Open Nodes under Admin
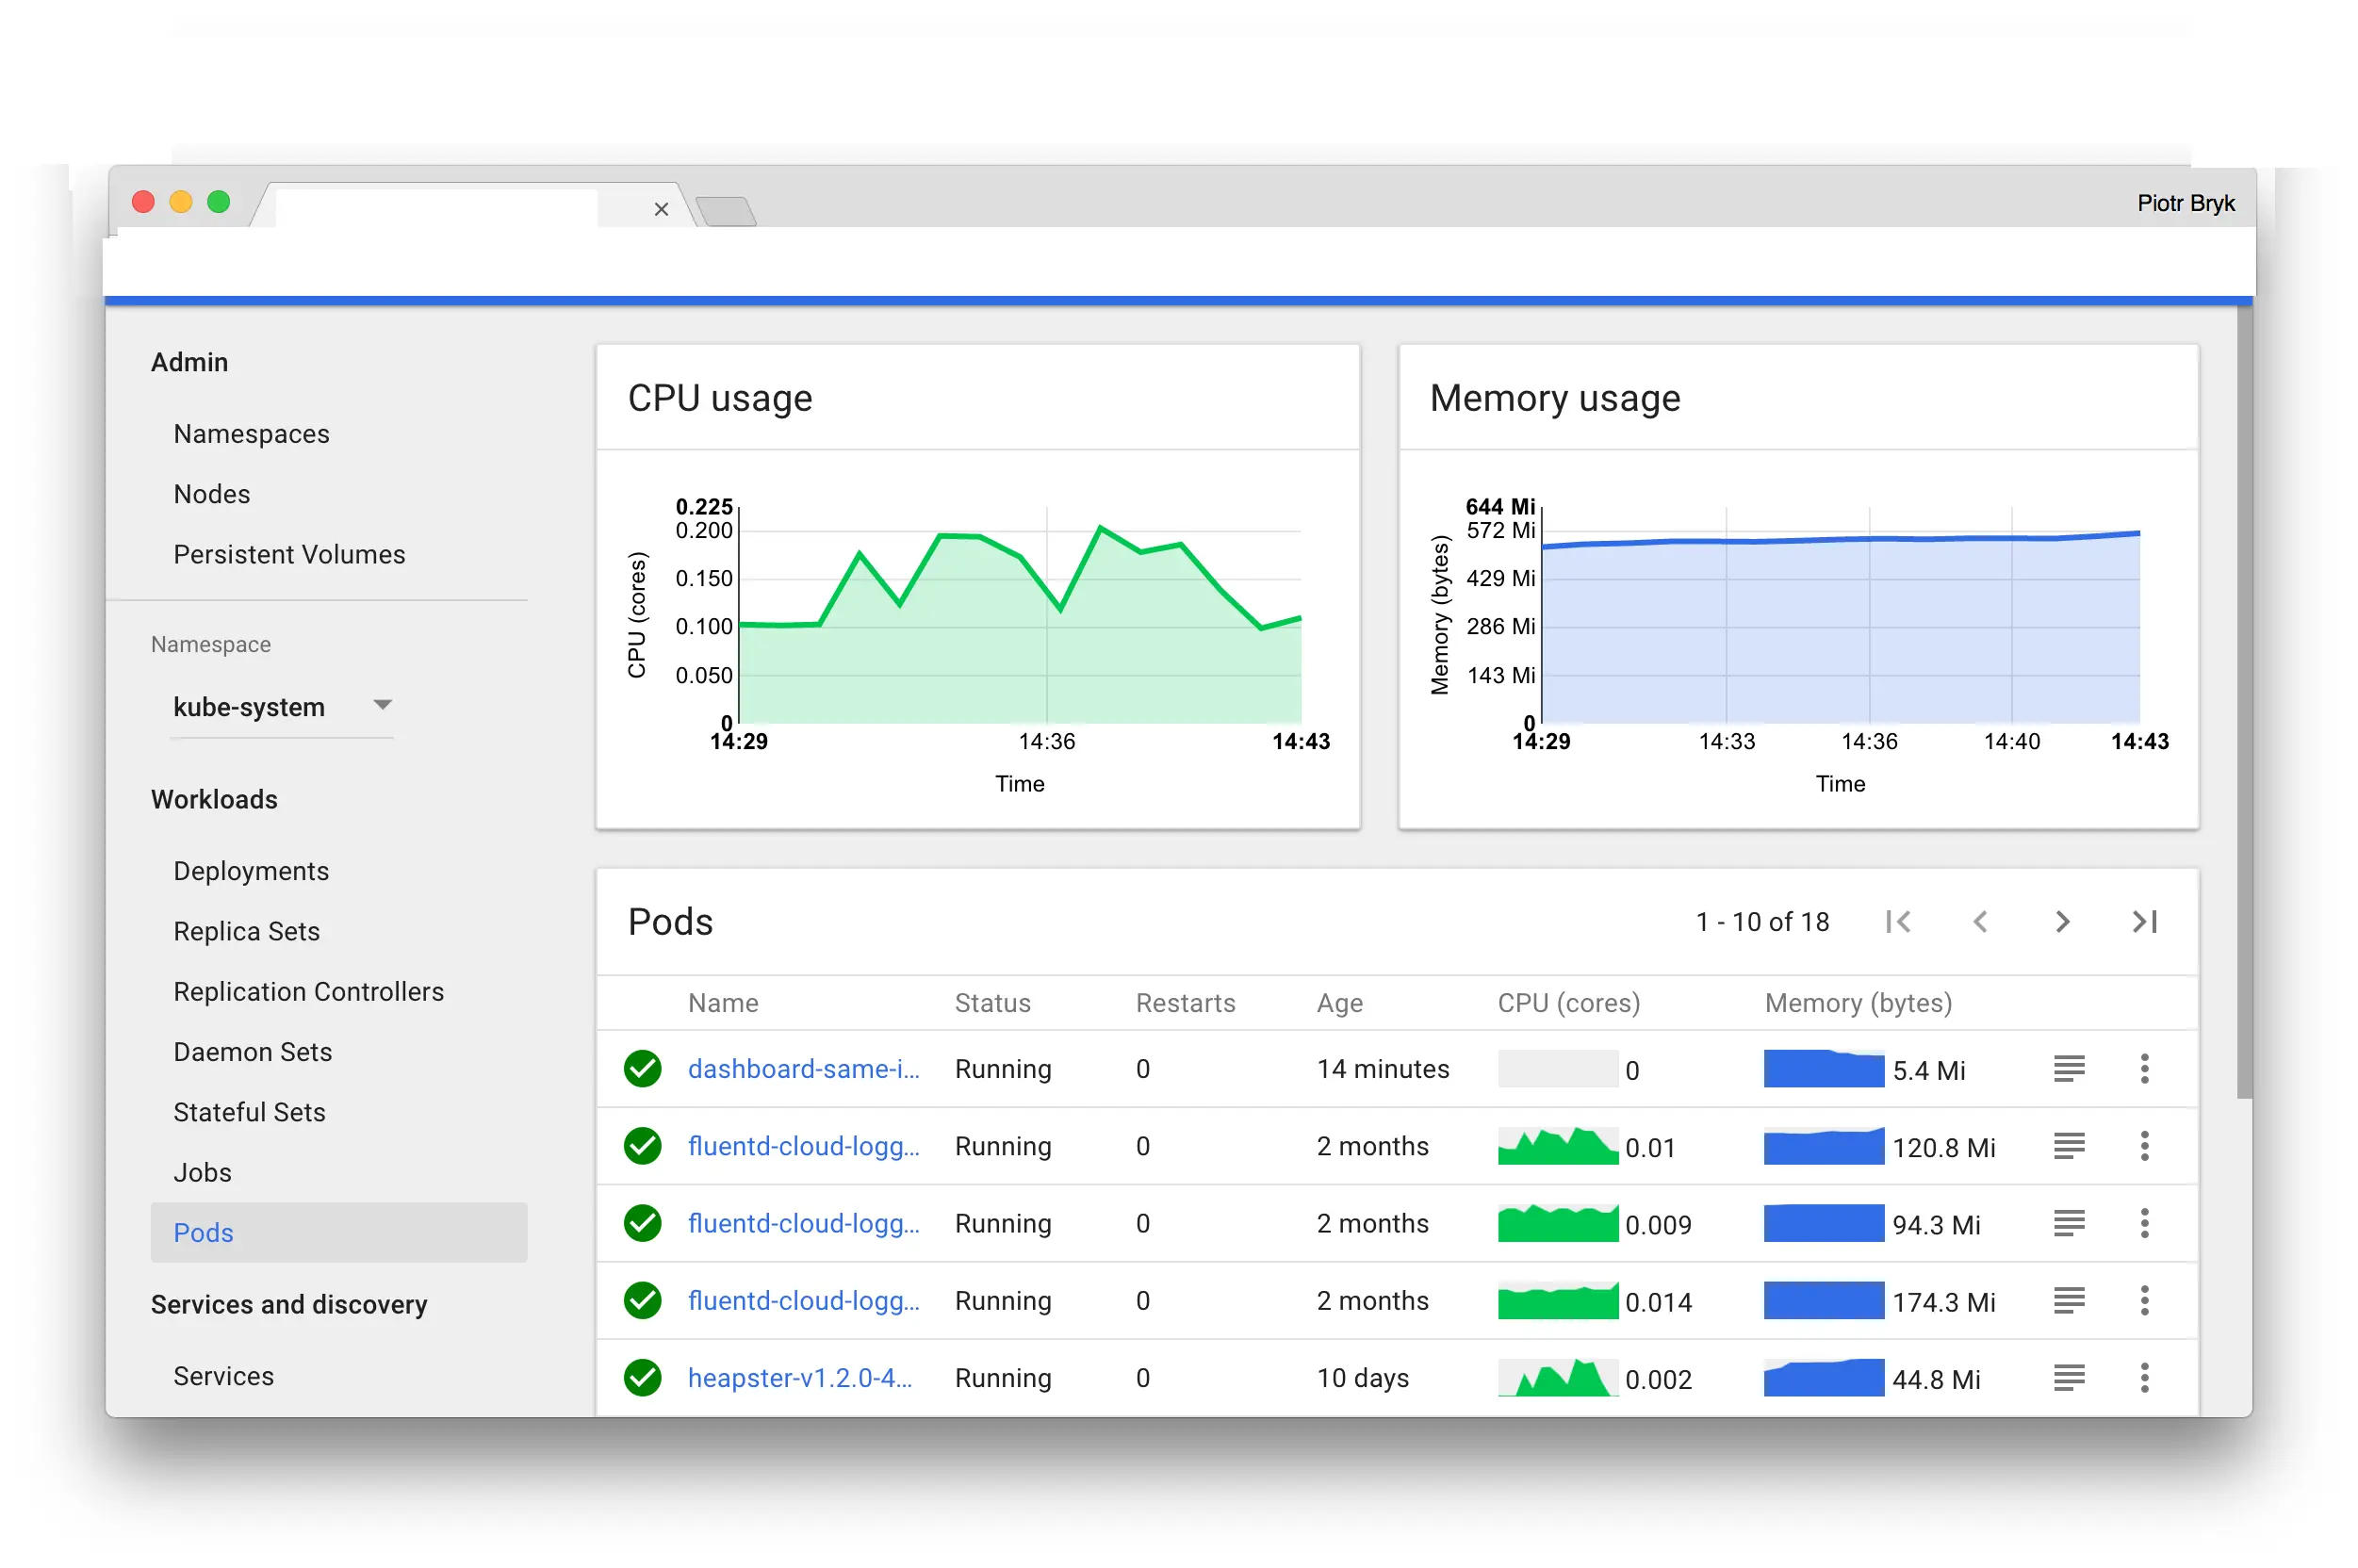Screen dimensions: 2358x1568 211,494
